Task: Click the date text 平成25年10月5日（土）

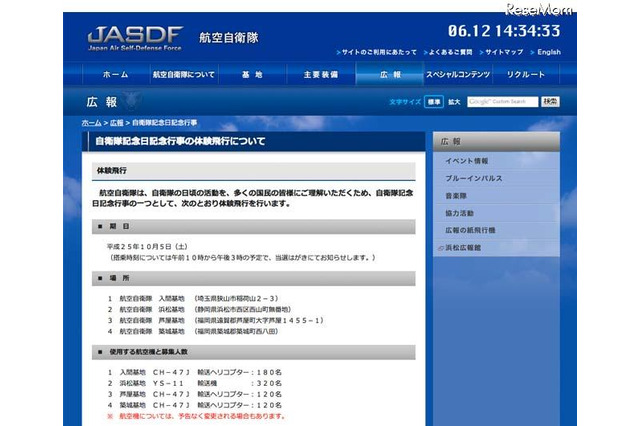Action: tap(147, 246)
